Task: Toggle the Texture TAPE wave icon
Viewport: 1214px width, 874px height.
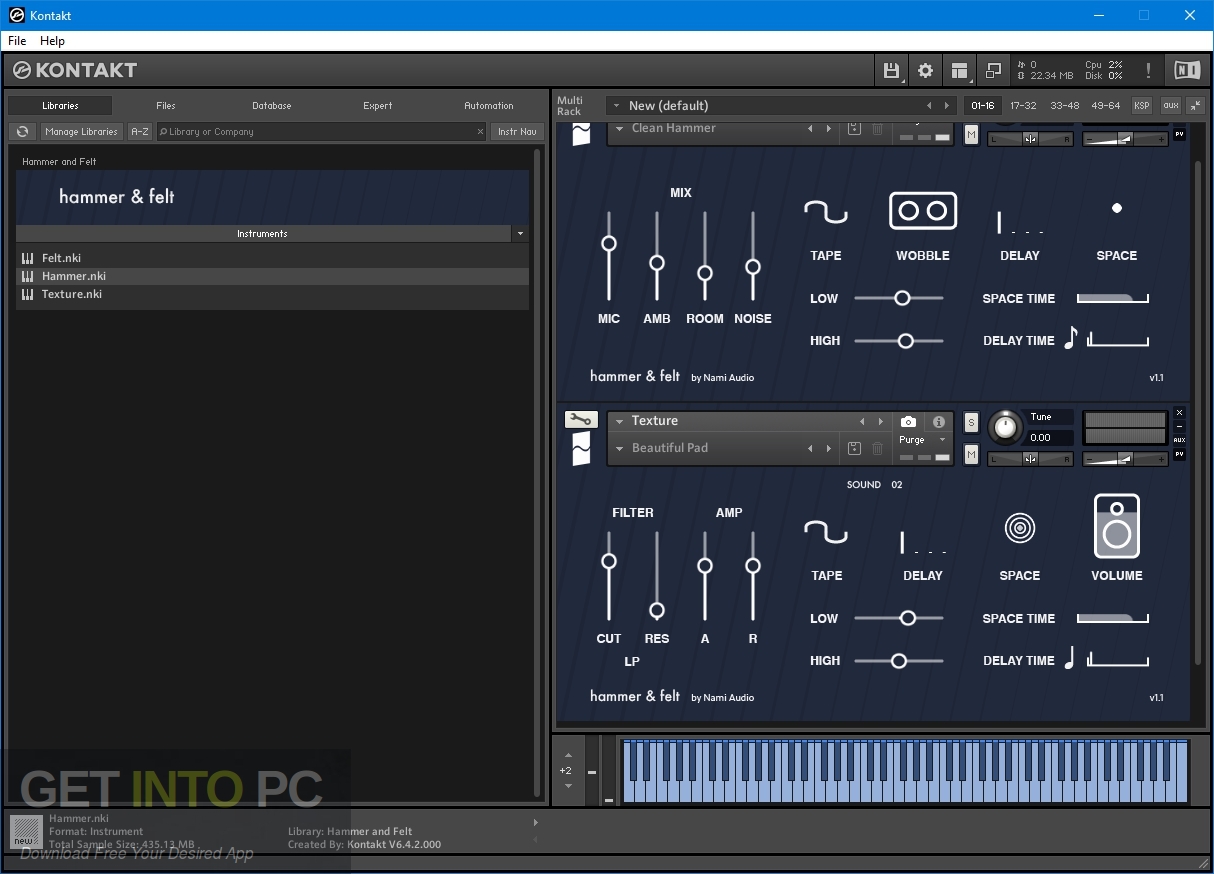Action: point(826,531)
